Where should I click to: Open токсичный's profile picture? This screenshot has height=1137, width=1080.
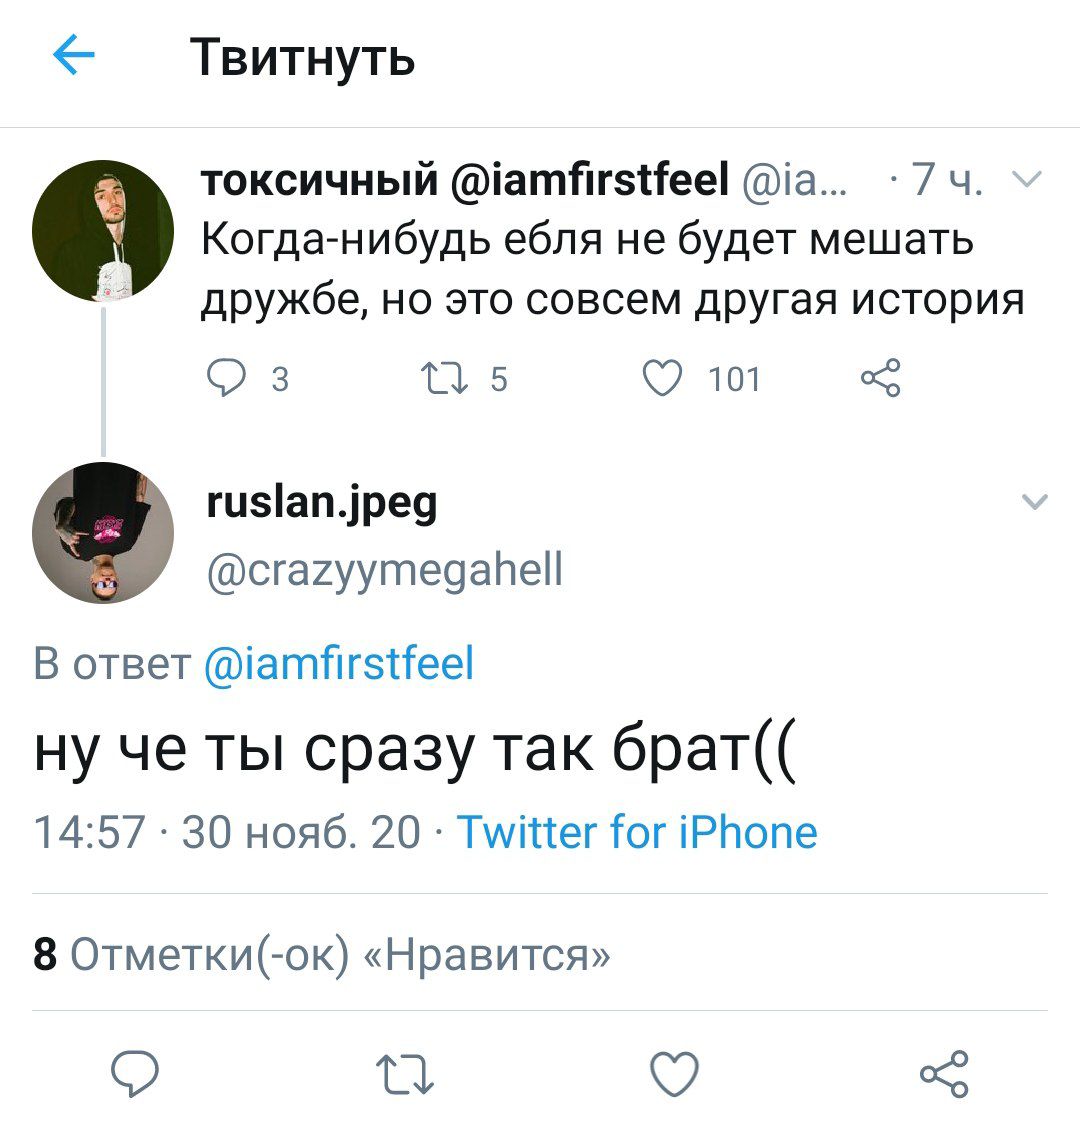(x=103, y=231)
